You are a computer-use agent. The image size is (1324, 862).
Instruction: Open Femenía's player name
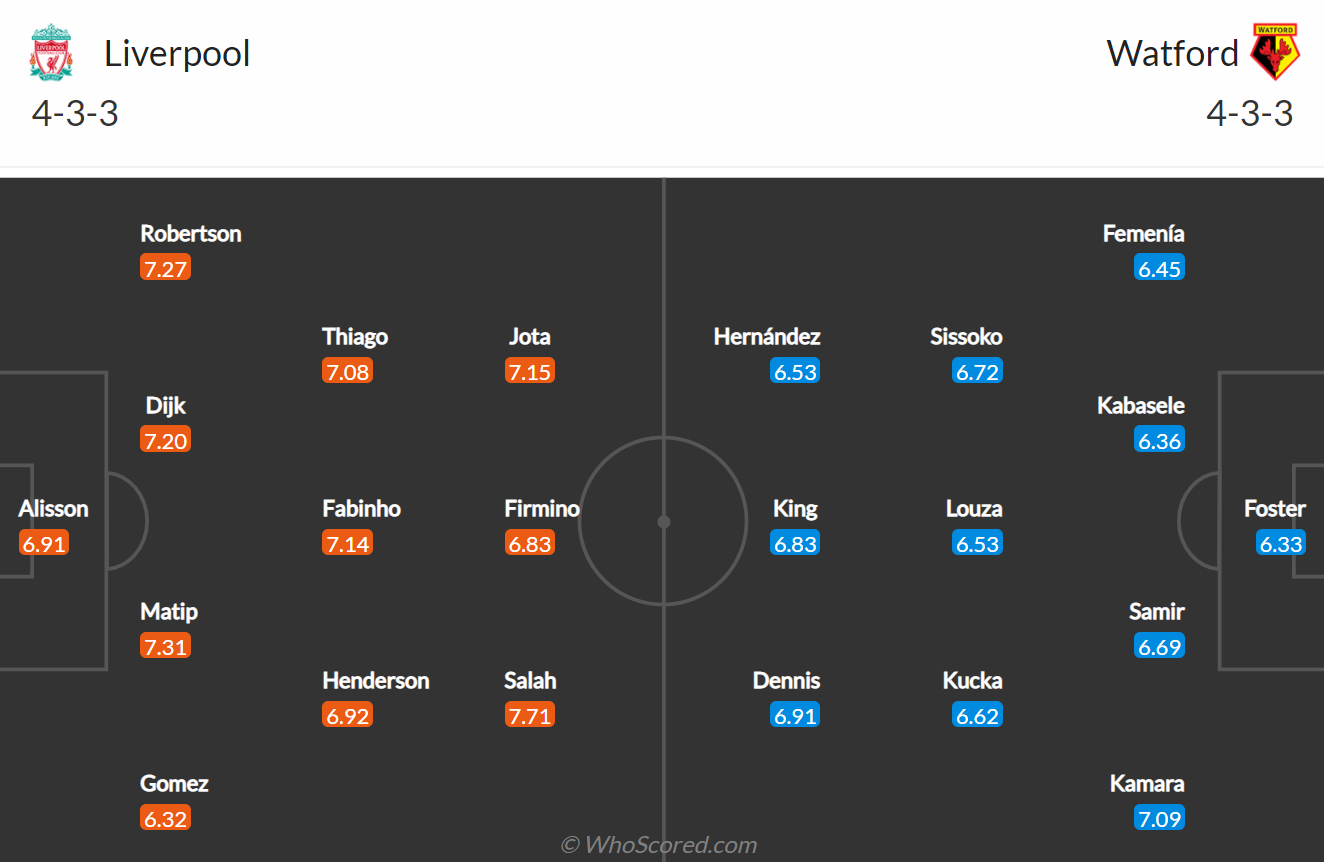[x=1143, y=233]
